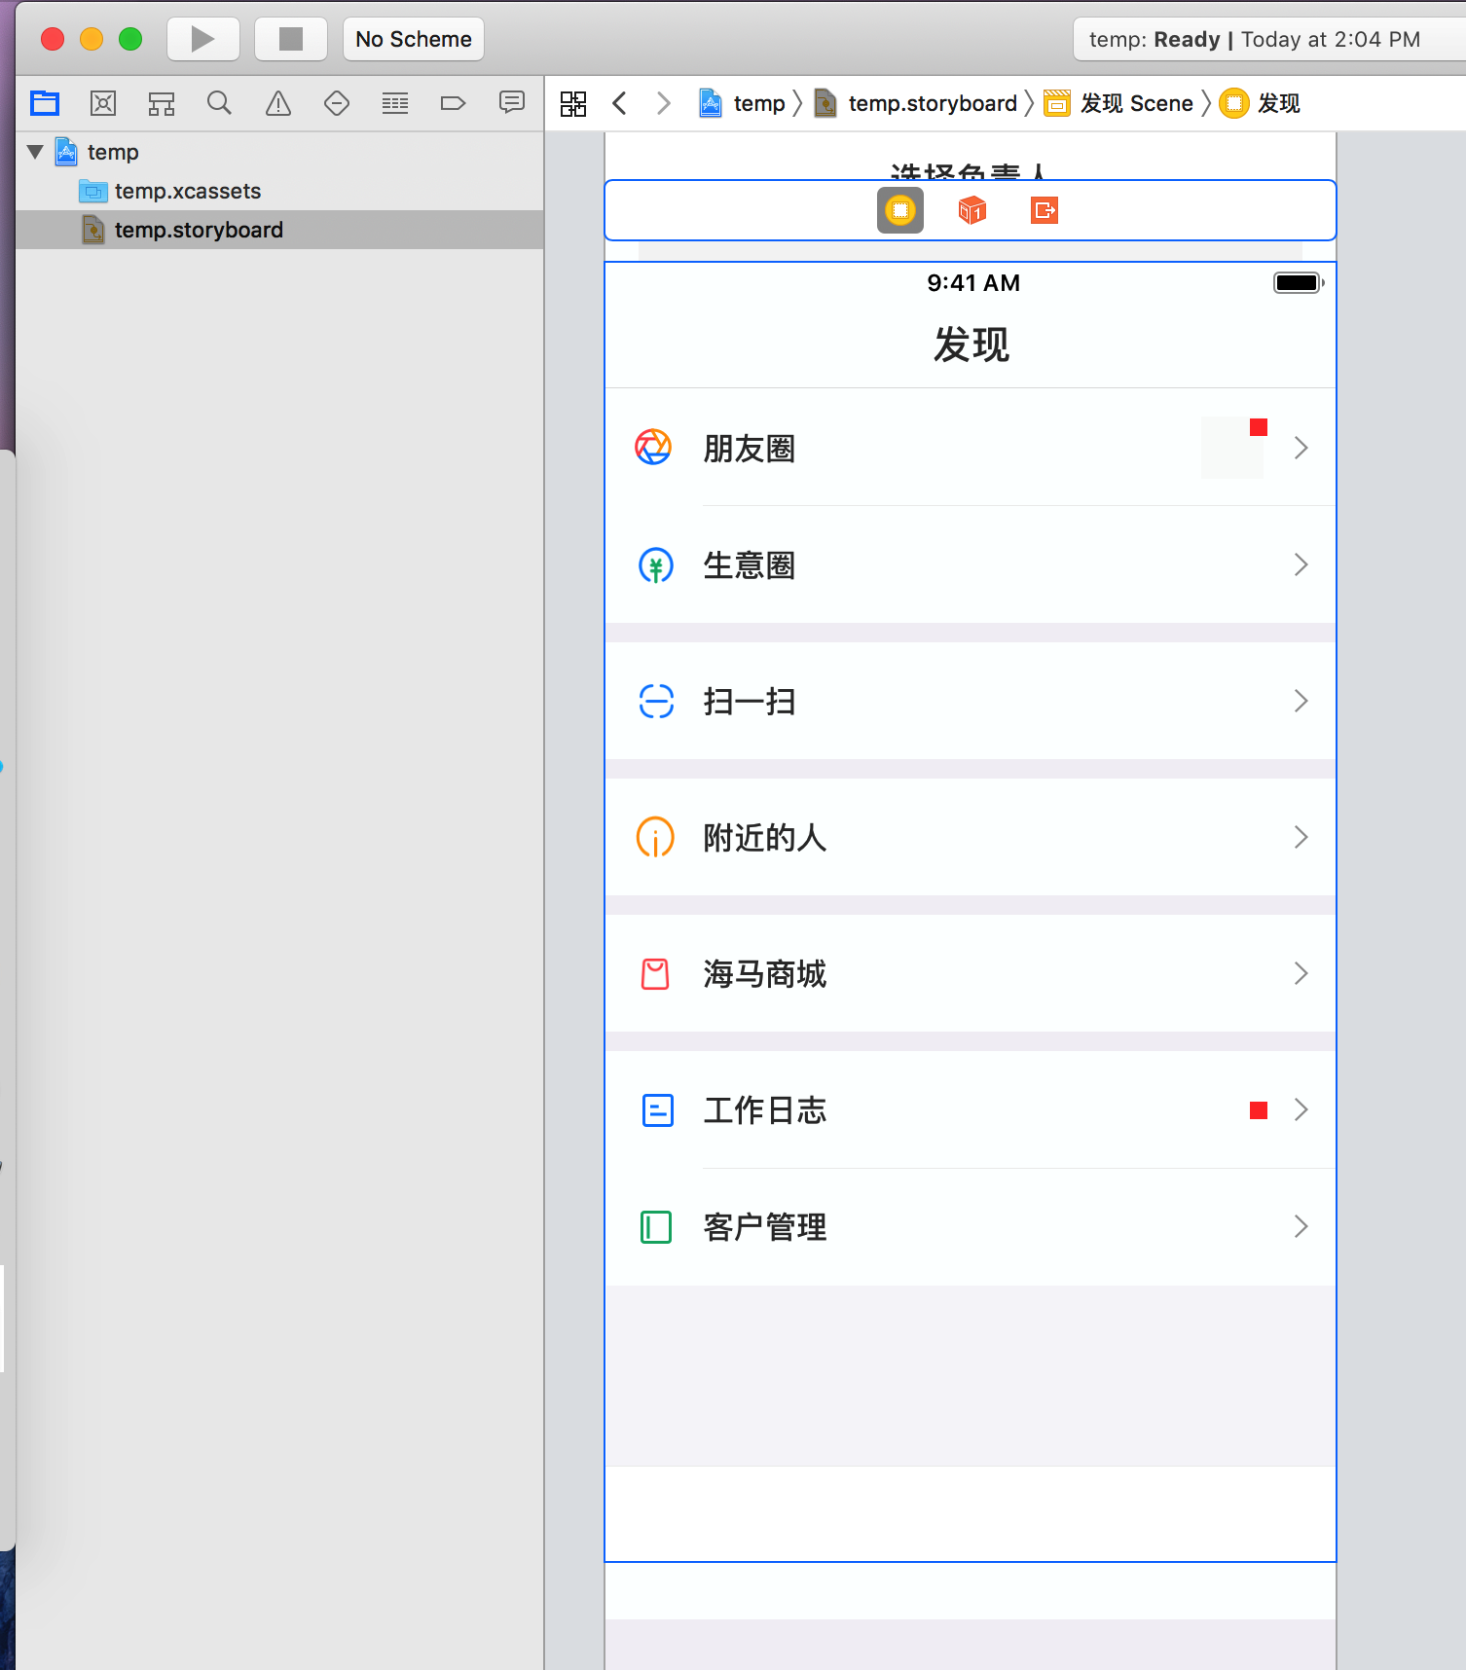Image resolution: width=1466 pixels, height=1670 pixels.
Task: Click the 发现 Scene breadcrumb item
Action: 1119,103
